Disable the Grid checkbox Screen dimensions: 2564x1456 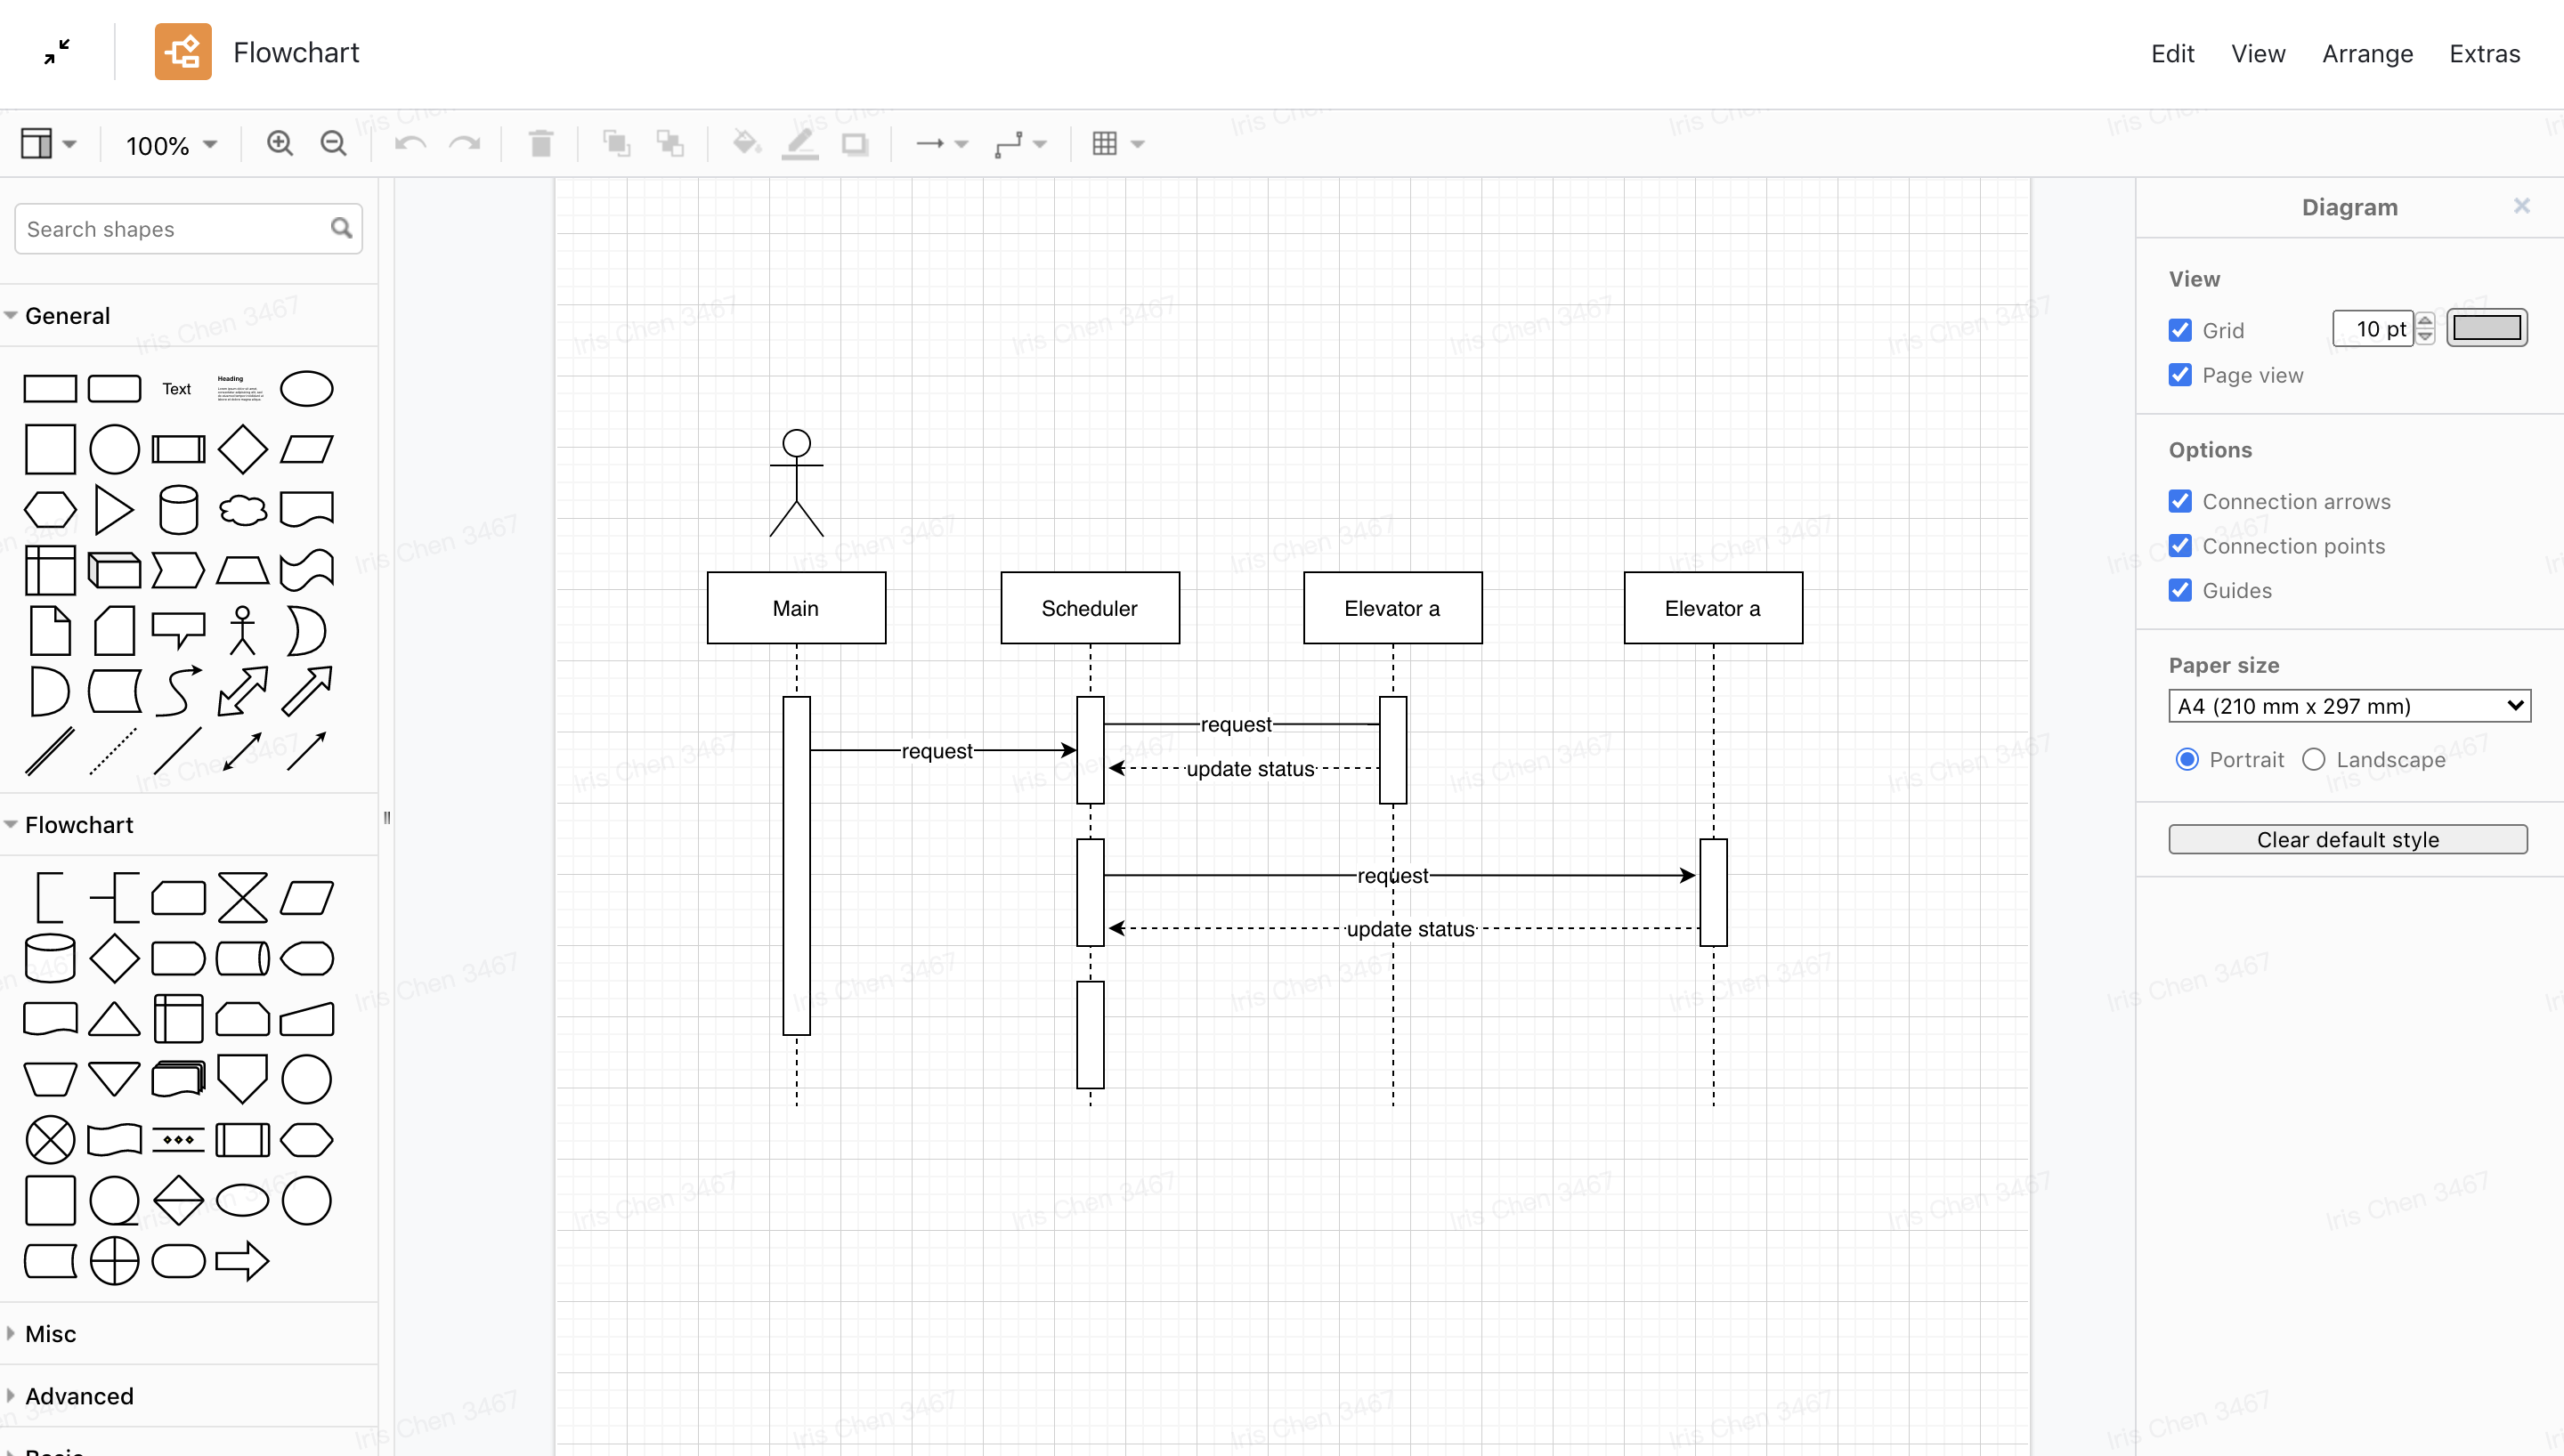point(2181,330)
